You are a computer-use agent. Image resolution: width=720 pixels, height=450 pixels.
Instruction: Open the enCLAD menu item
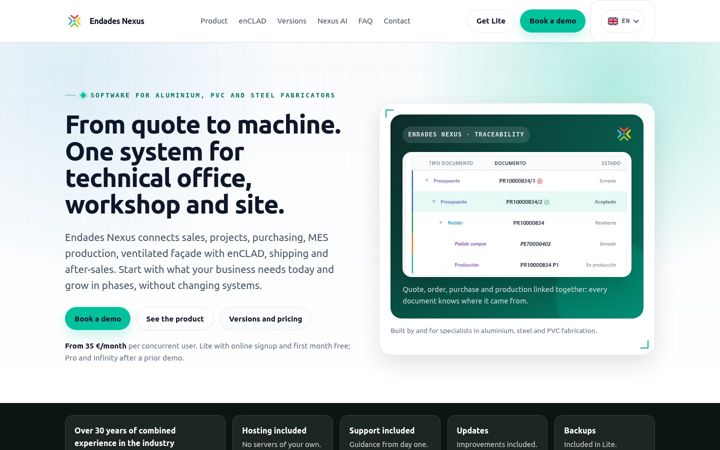pos(252,21)
